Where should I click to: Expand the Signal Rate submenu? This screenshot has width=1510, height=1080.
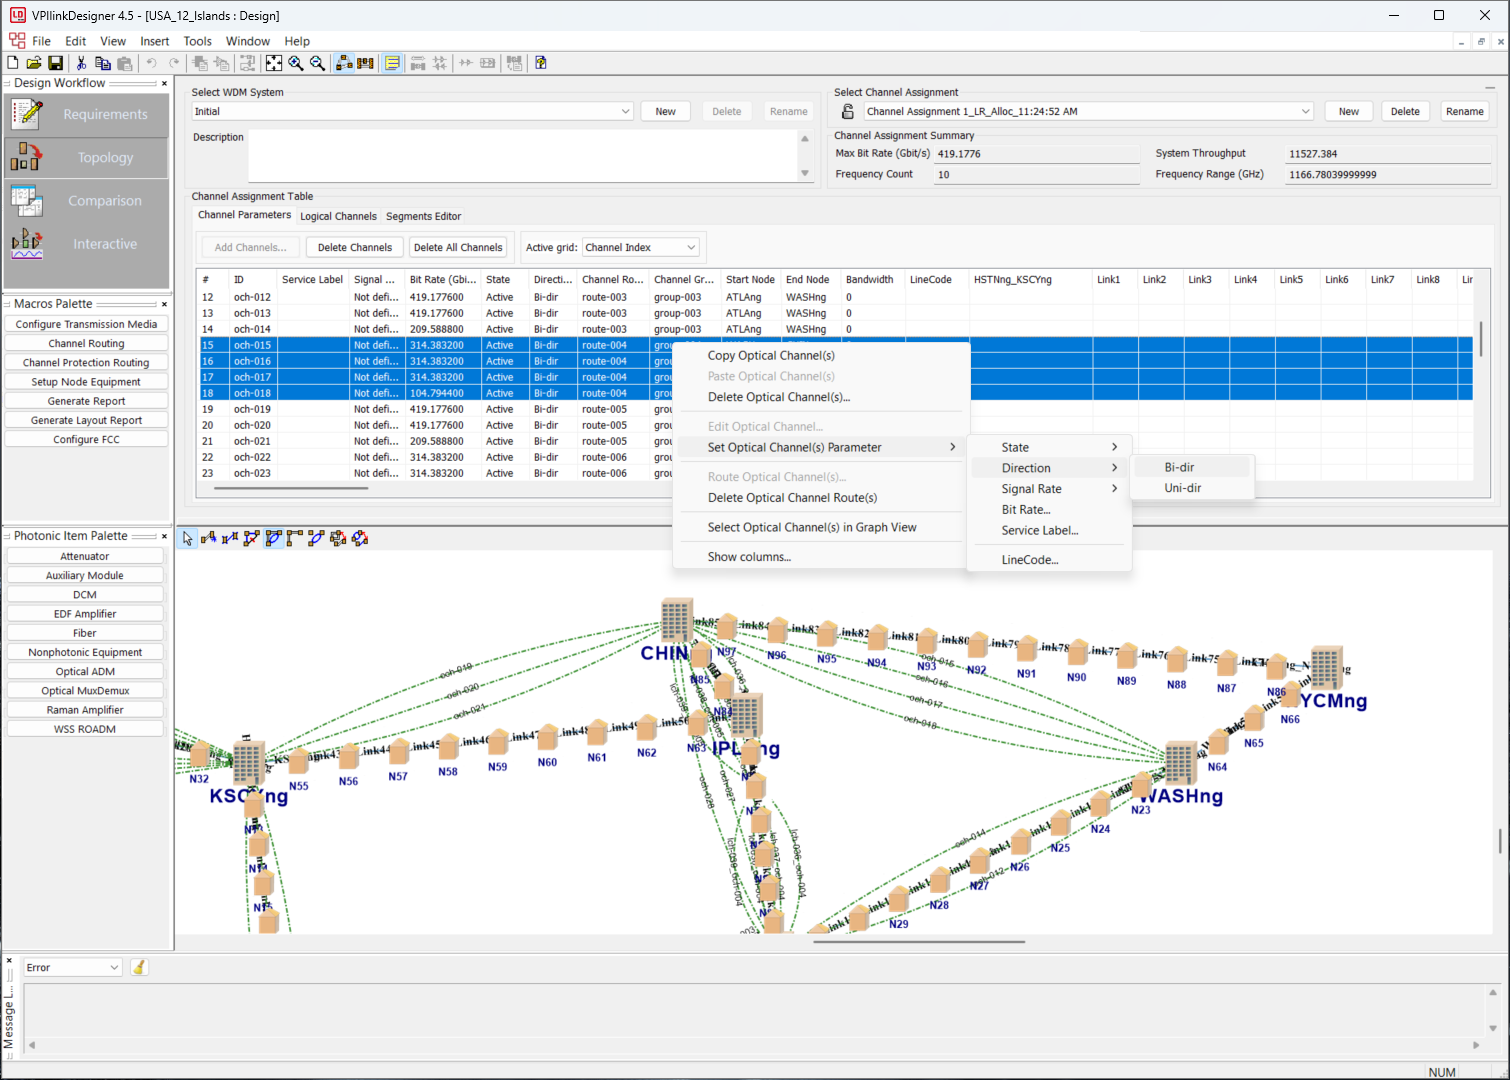coord(1050,489)
